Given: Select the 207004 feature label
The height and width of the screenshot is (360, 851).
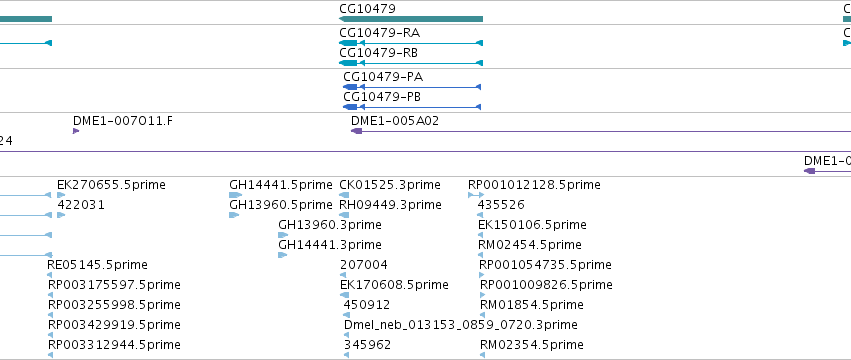Looking at the screenshot, I should pyautogui.click(x=364, y=265).
